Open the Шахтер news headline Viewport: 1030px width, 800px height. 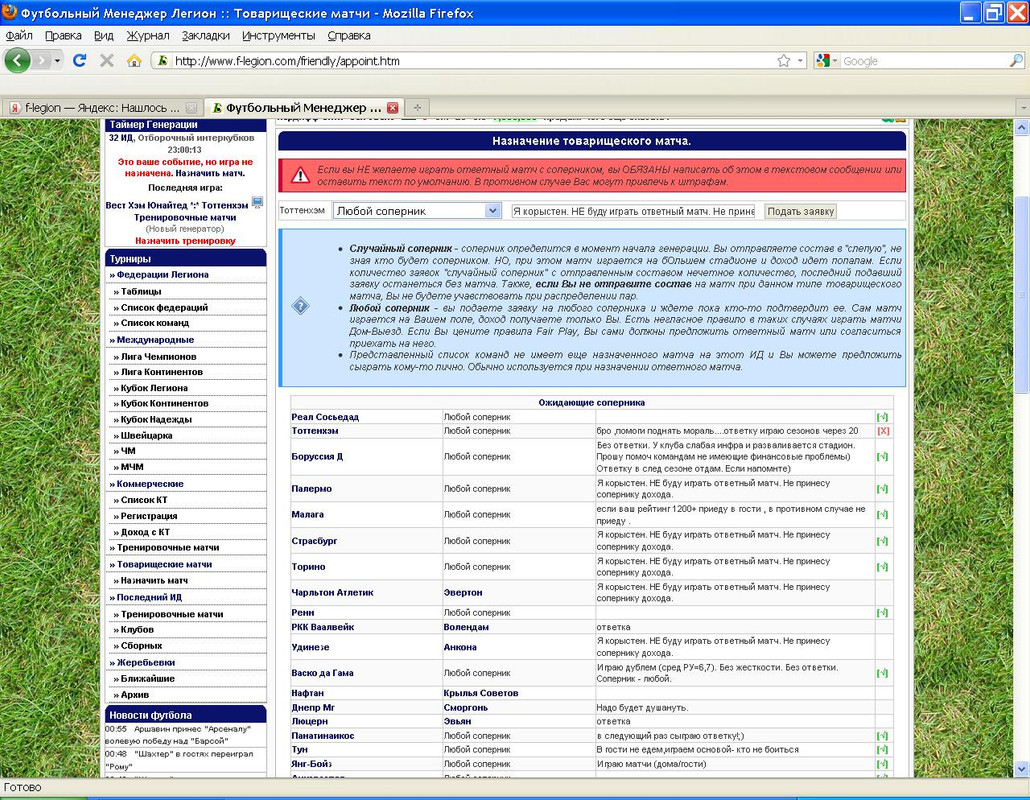(x=179, y=760)
